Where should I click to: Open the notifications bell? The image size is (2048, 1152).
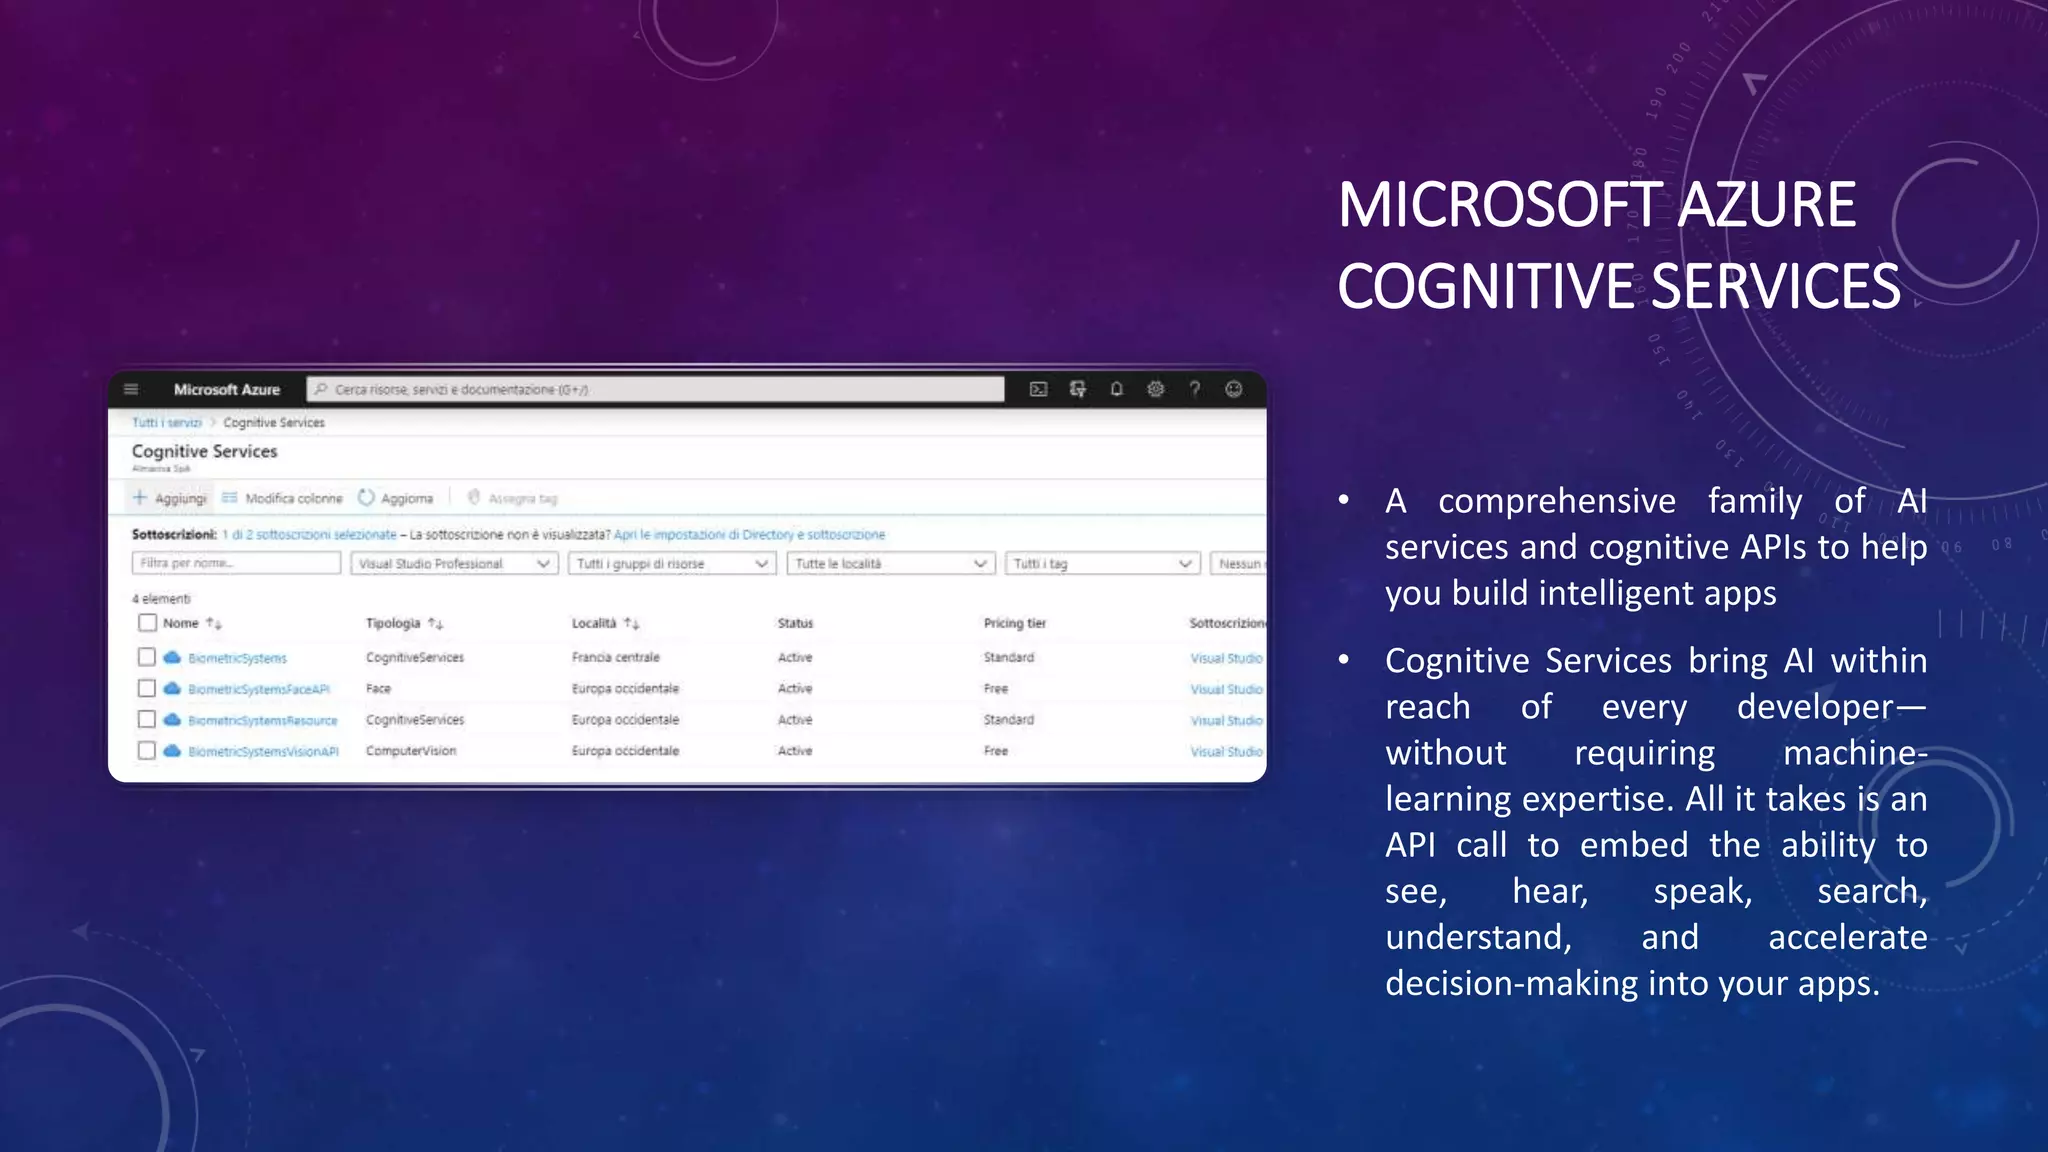pos(1116,389)
